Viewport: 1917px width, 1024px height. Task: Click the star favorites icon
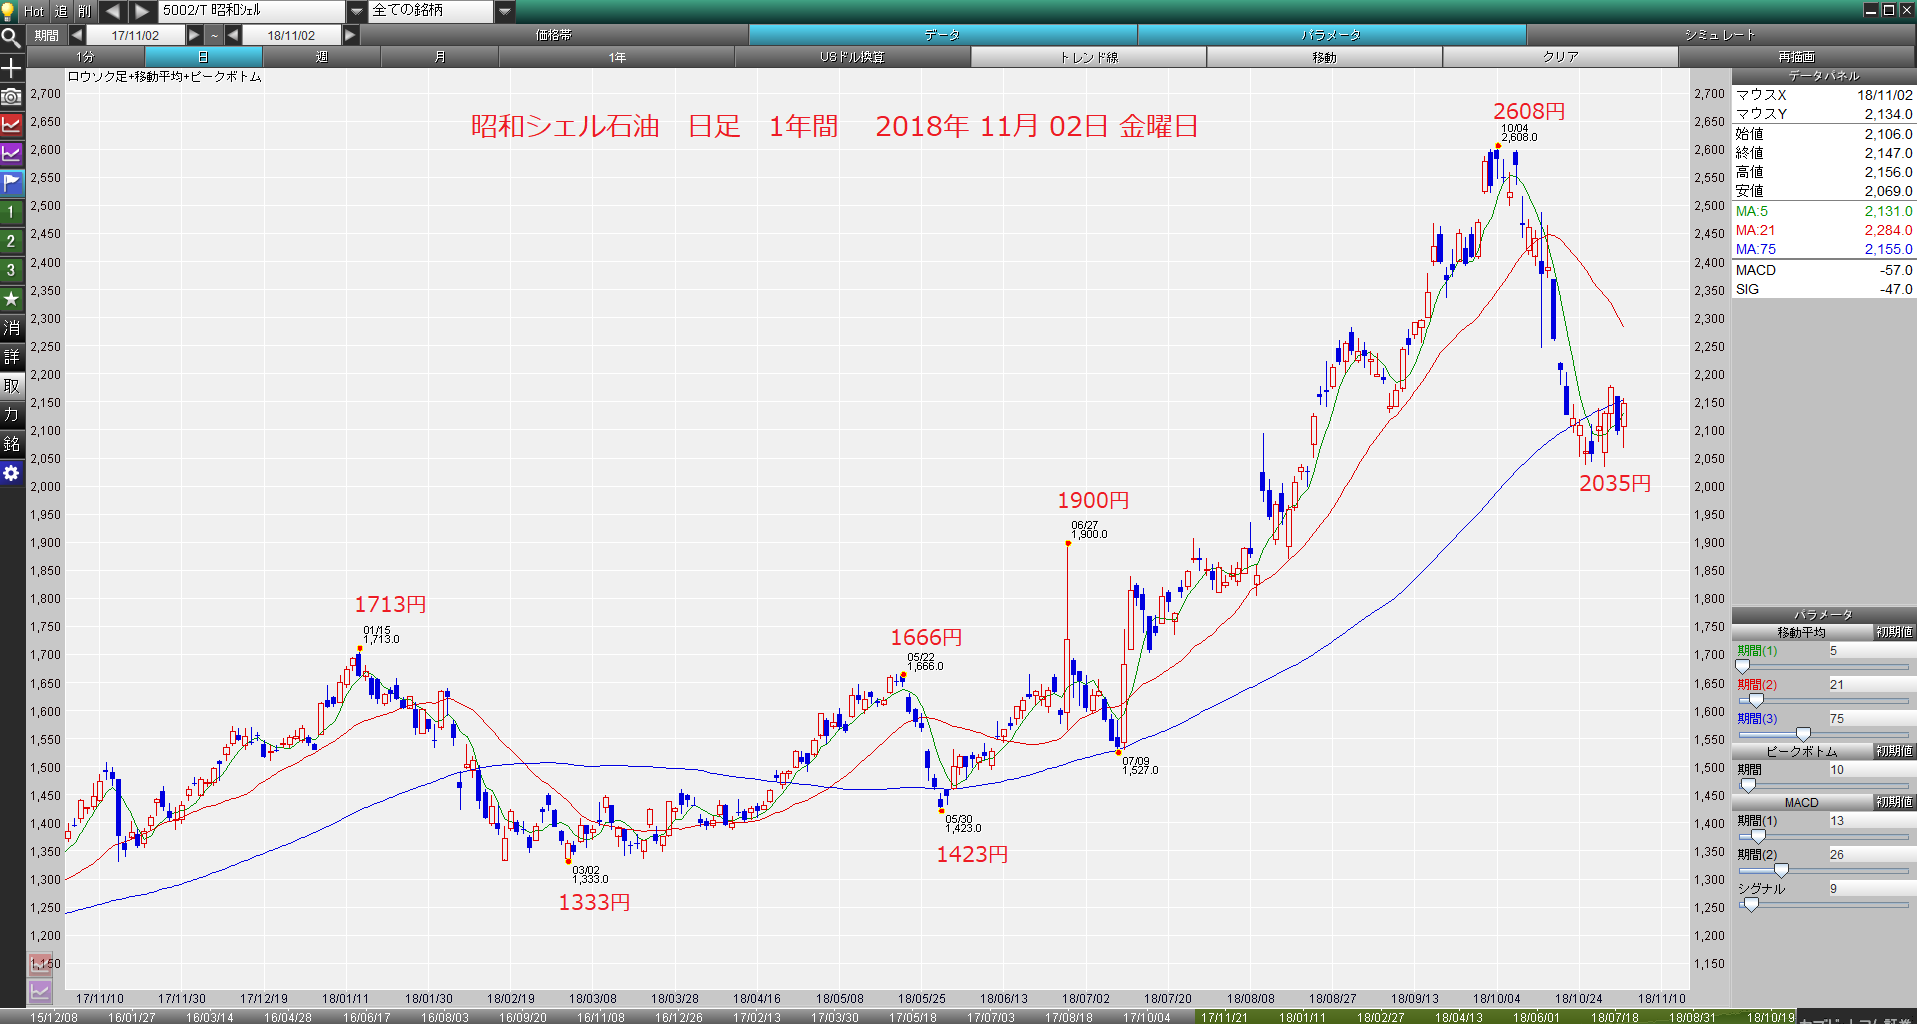(x=11, y=299)
